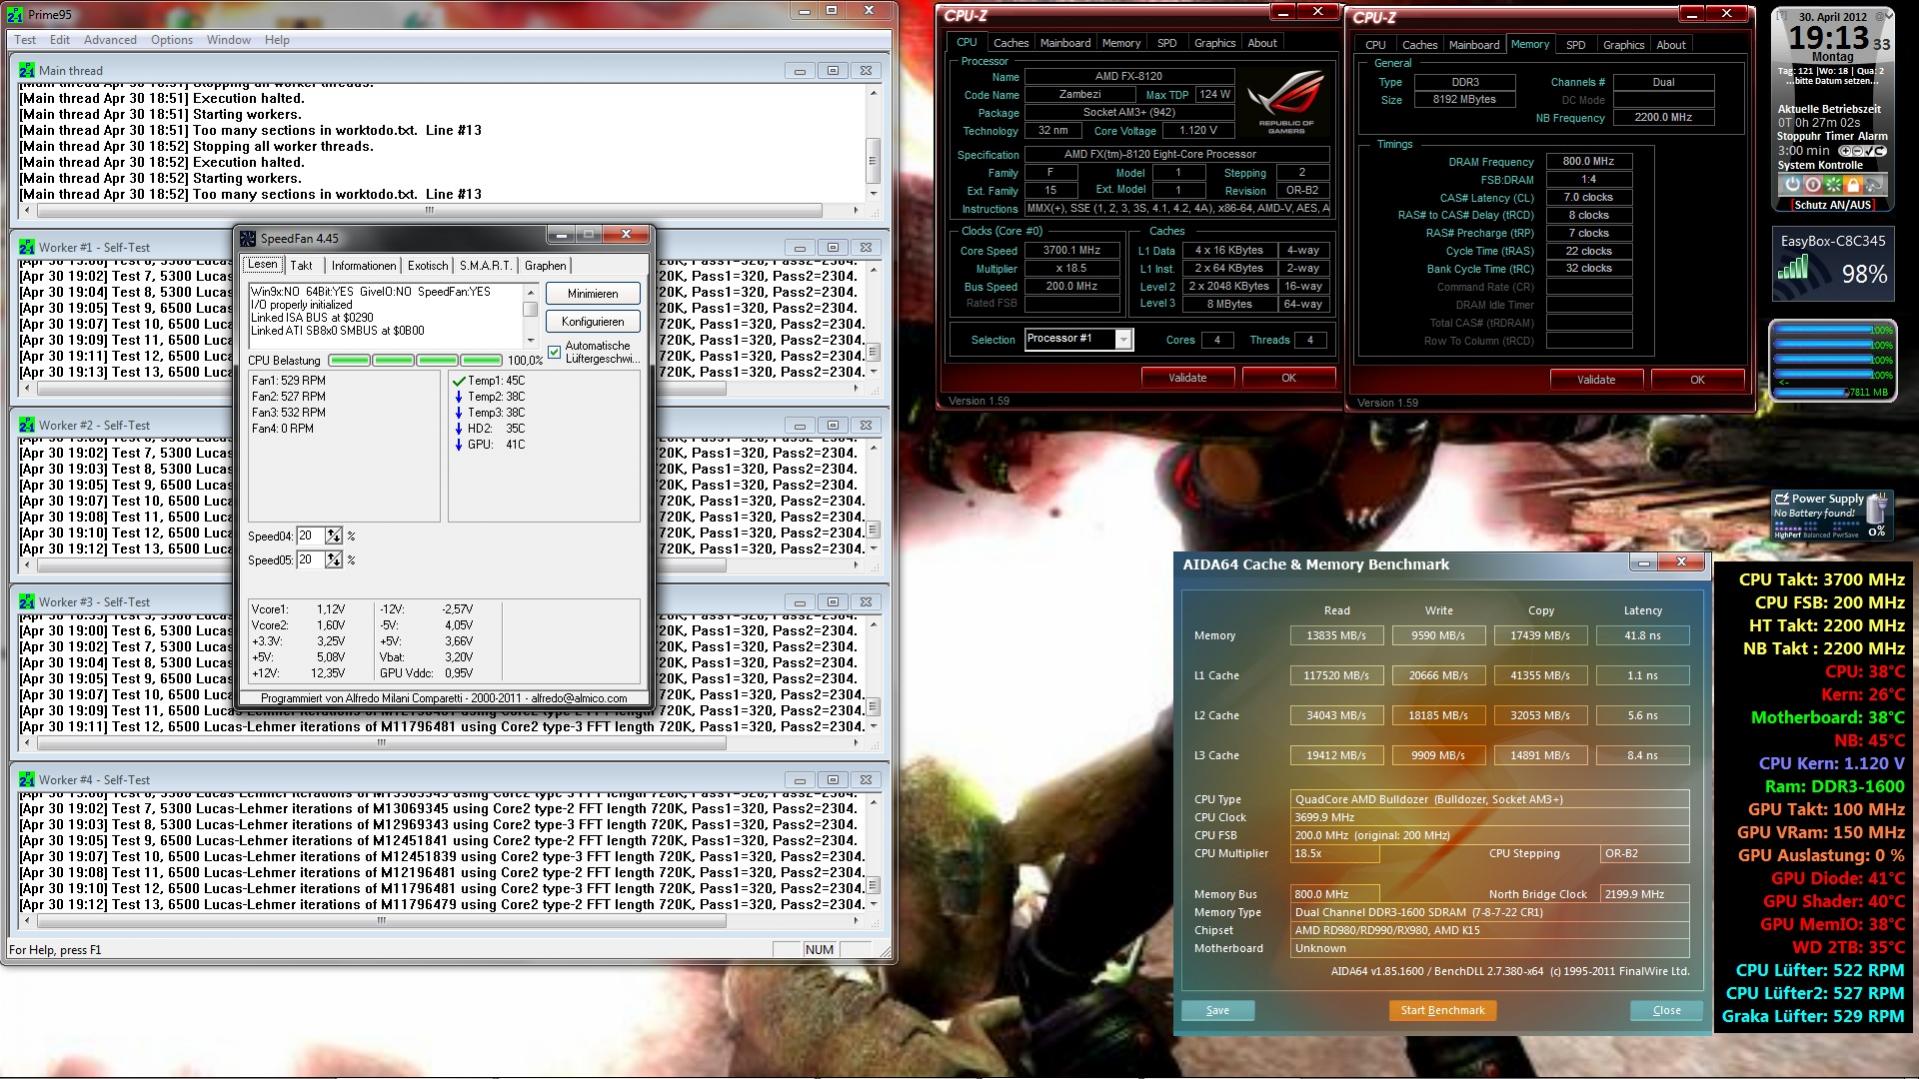Open the Processor #1 selection dropdown in CPU-Z
The height and width of the screenshot is (1079, 1919).
[x=1123, y=340]
